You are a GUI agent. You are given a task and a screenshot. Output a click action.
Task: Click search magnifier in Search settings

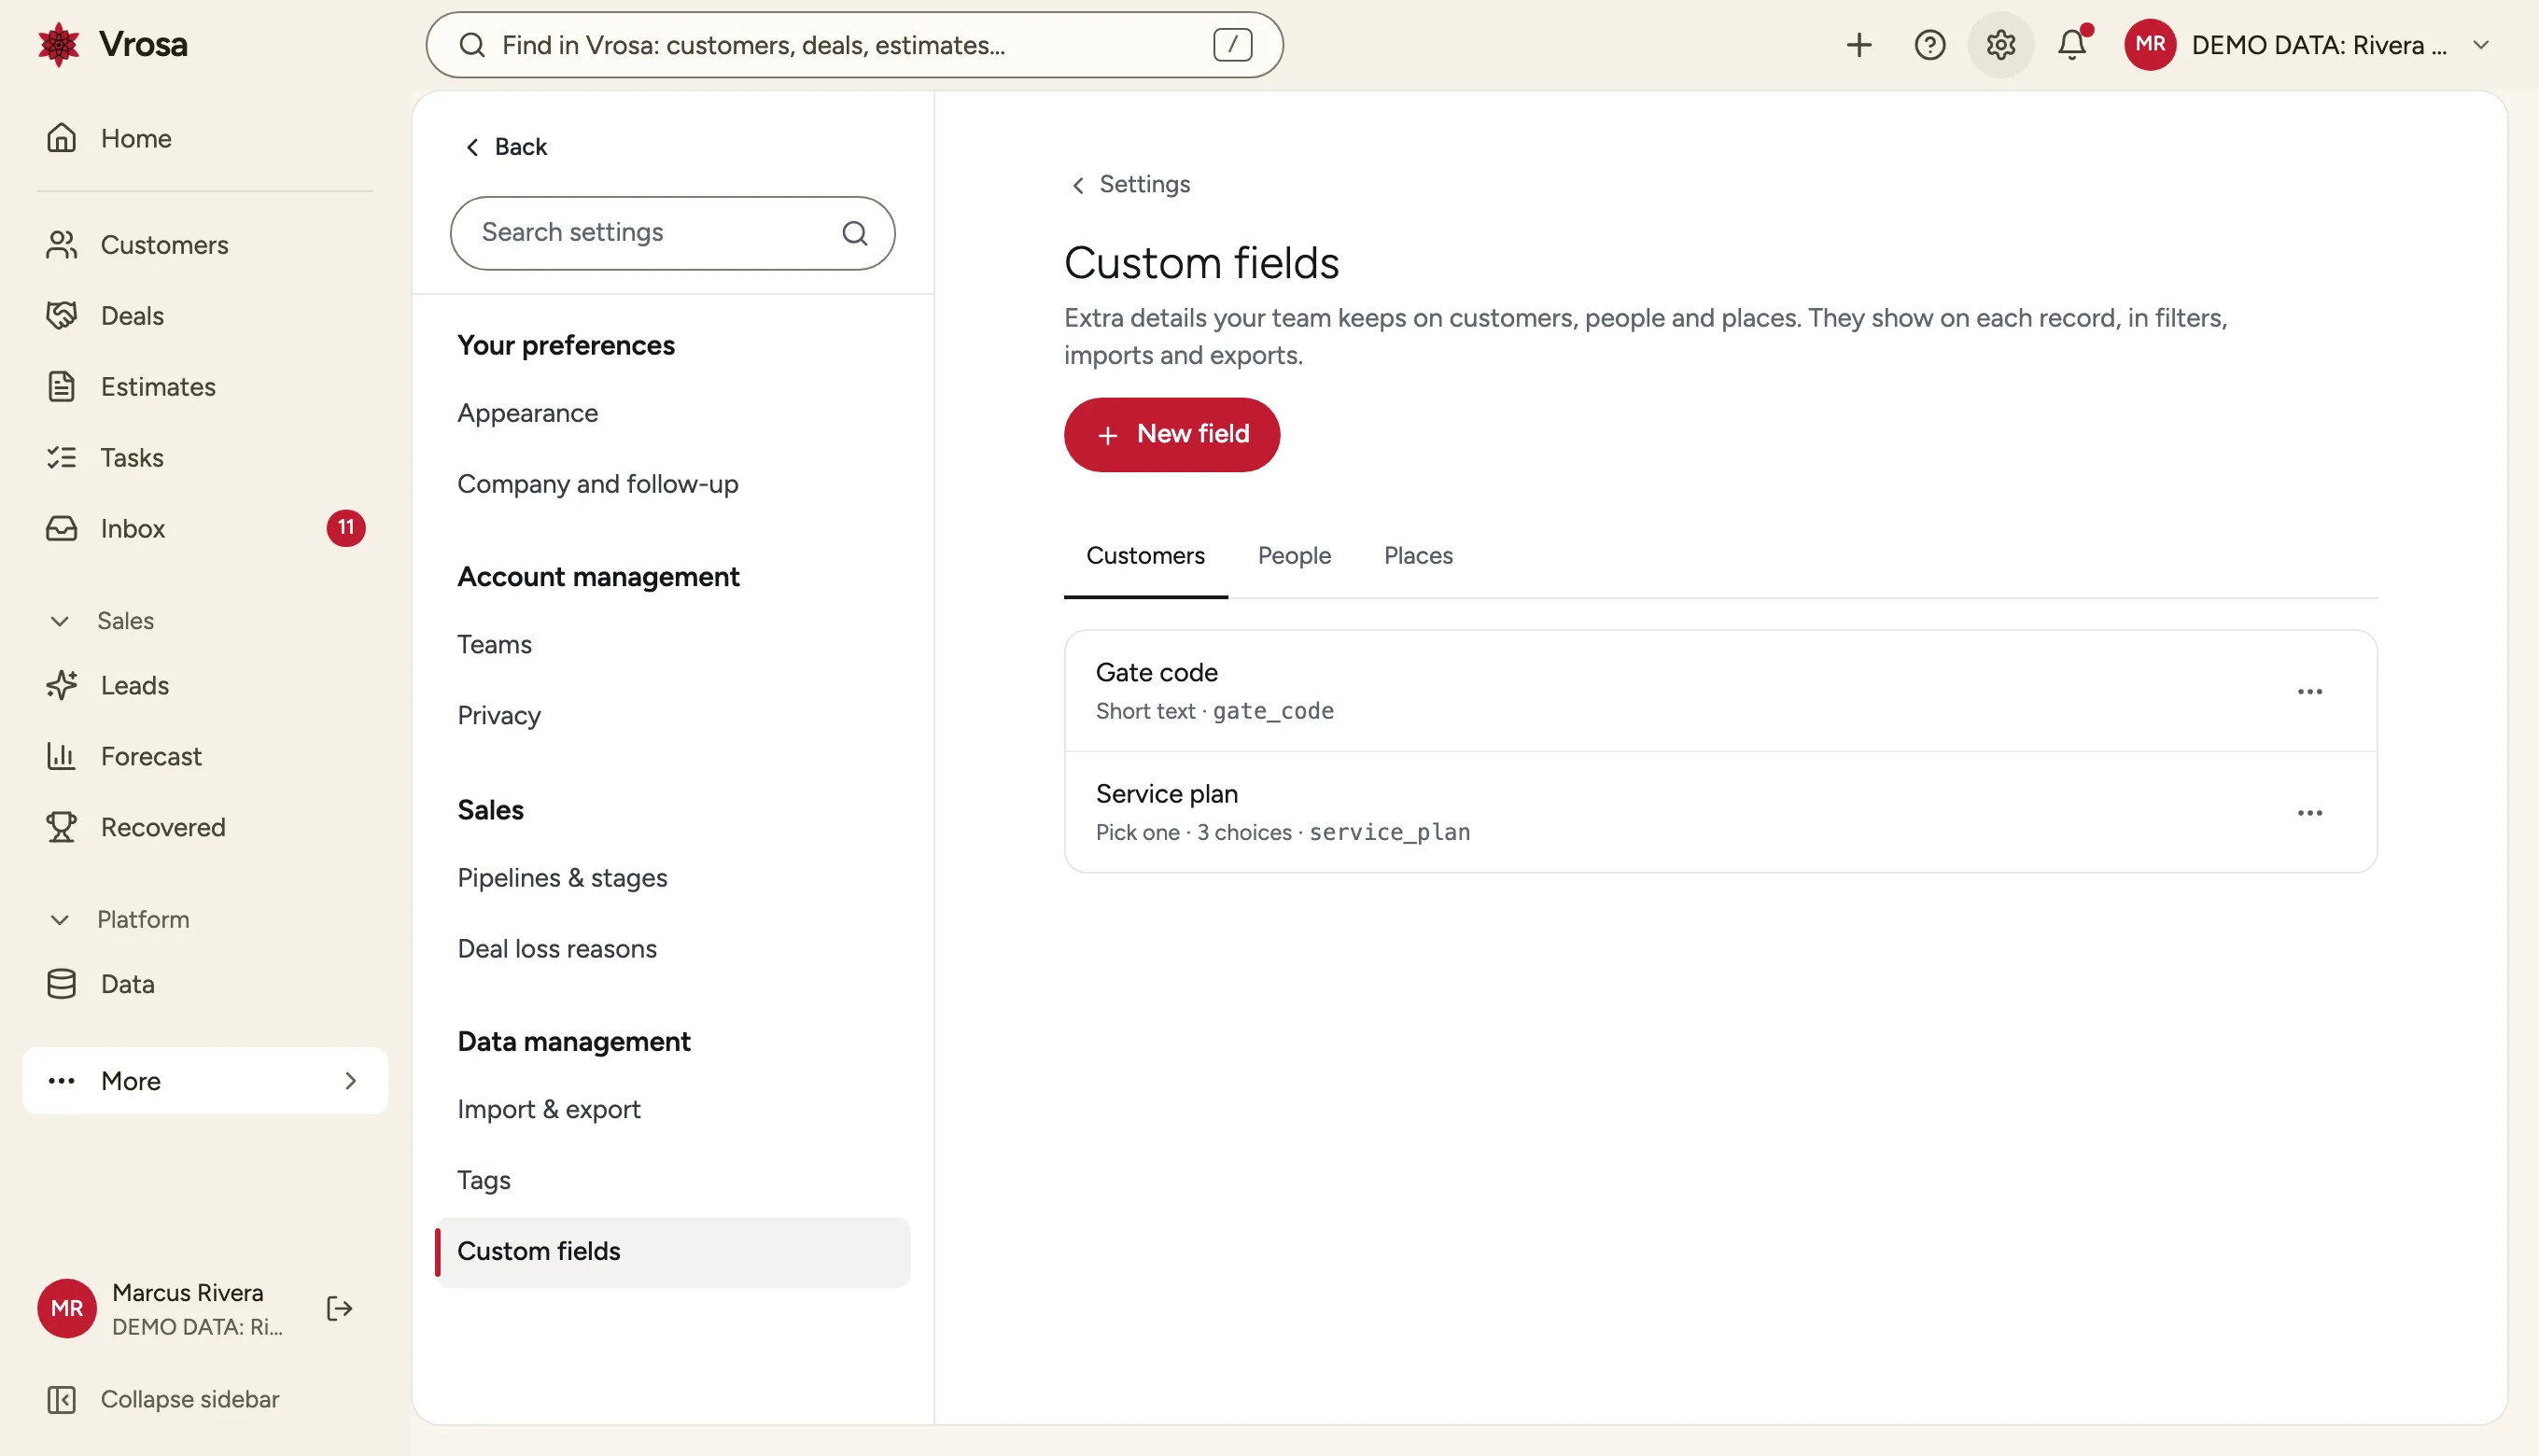(x=854, y=233)
